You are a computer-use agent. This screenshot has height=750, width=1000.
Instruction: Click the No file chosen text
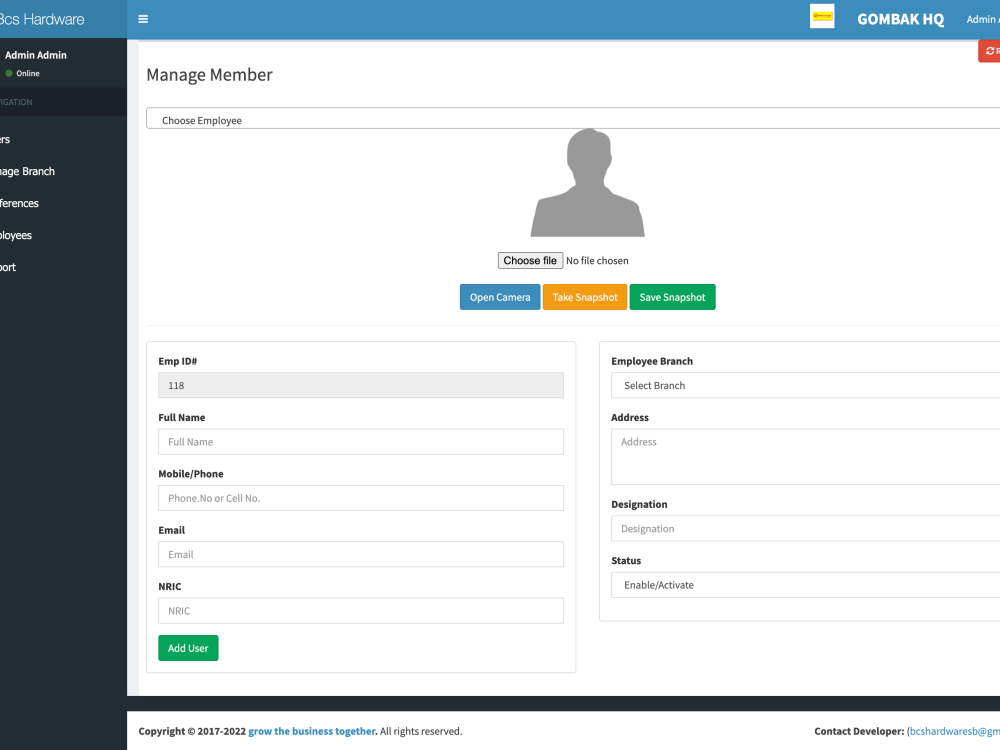[x=597, y=260]
